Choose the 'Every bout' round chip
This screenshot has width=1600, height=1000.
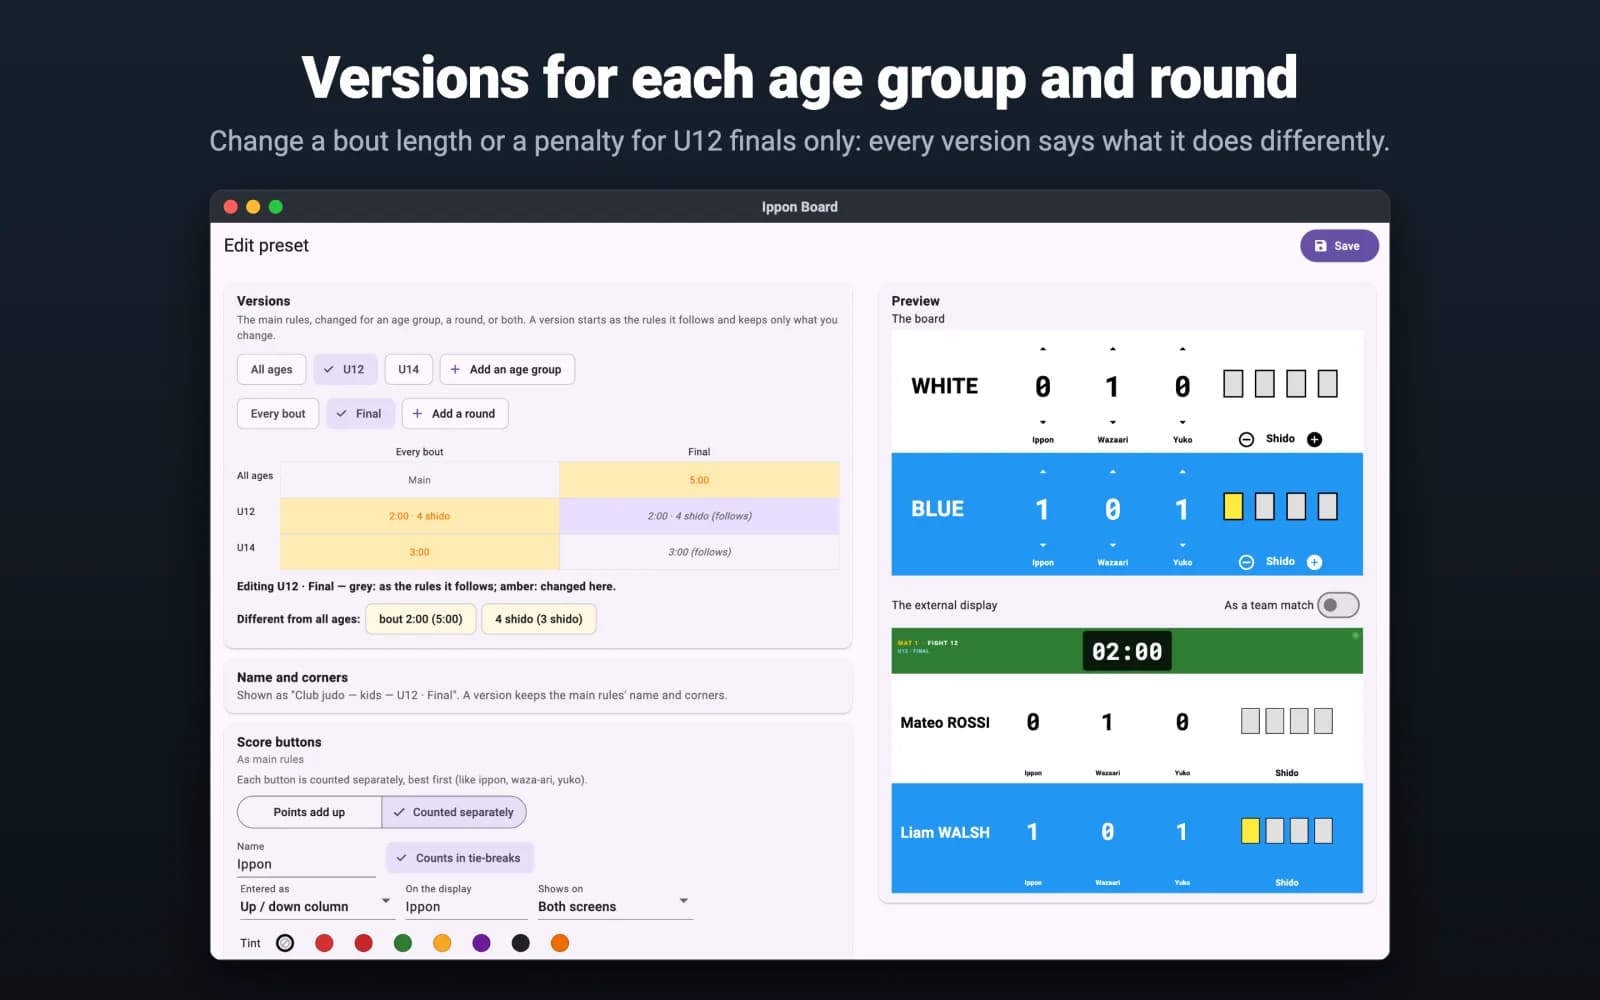pyautogui.click(x=278, y=413)
